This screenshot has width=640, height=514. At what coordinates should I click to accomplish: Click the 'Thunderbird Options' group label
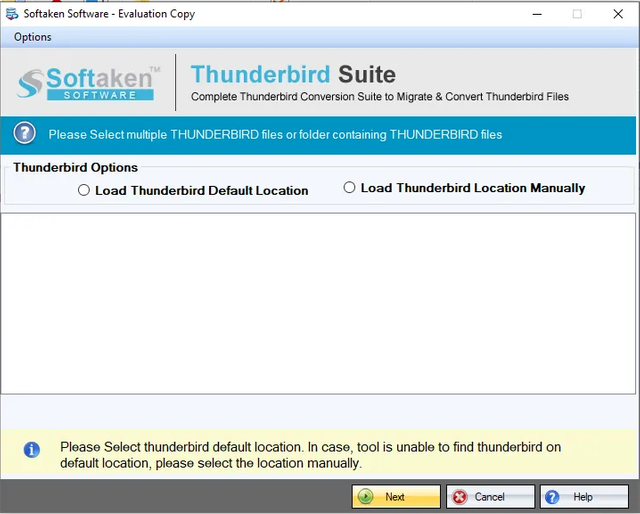[x=76, y=167]
